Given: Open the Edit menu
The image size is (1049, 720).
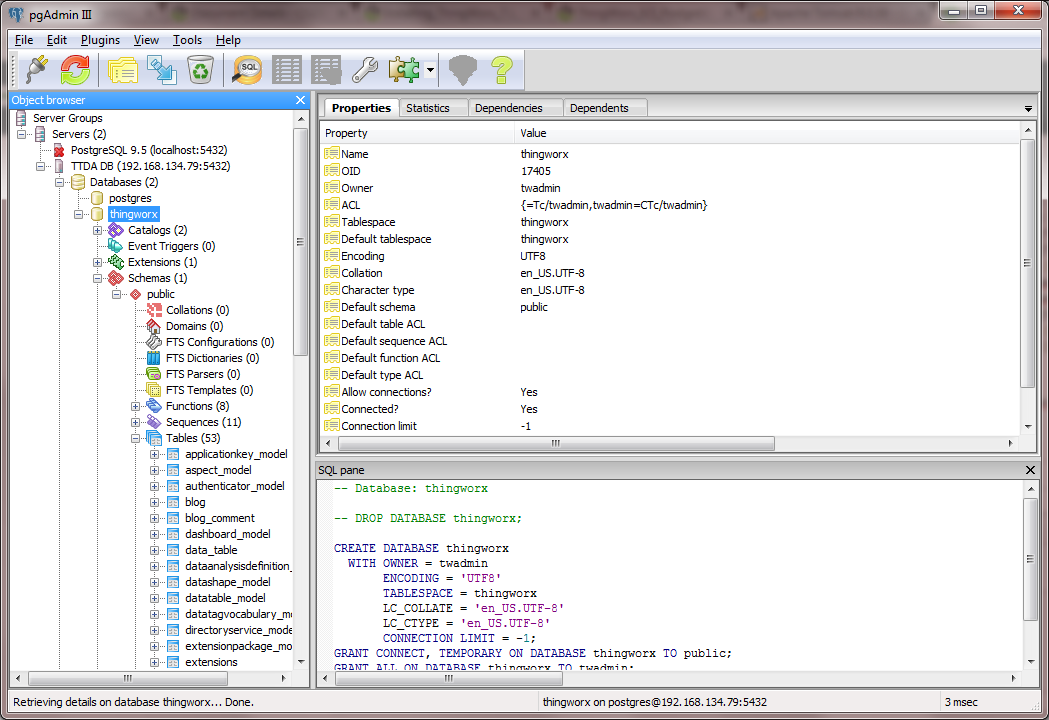Looking at the screenshot, I should [57, 40].
